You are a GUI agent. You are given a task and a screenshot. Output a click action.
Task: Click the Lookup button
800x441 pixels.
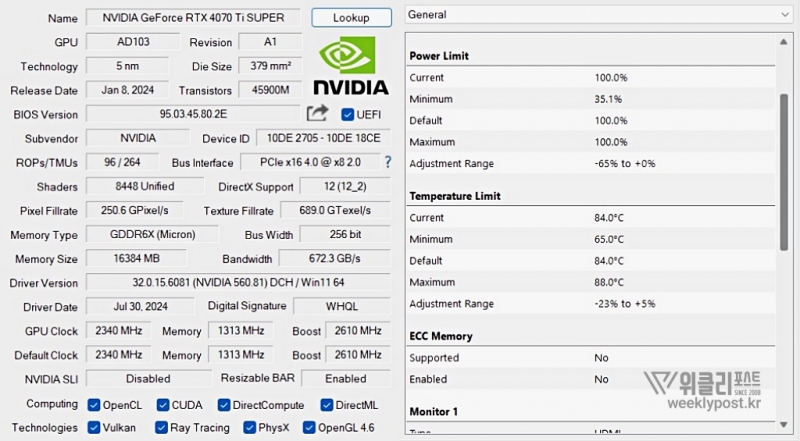click(x=352, y=18)
